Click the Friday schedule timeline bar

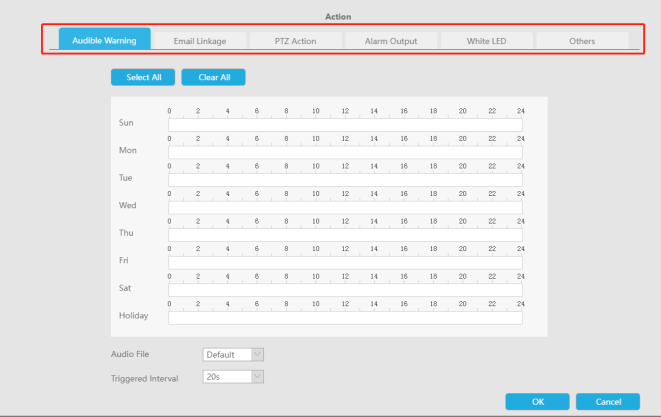pyautogui.click(x=345, y=263)
